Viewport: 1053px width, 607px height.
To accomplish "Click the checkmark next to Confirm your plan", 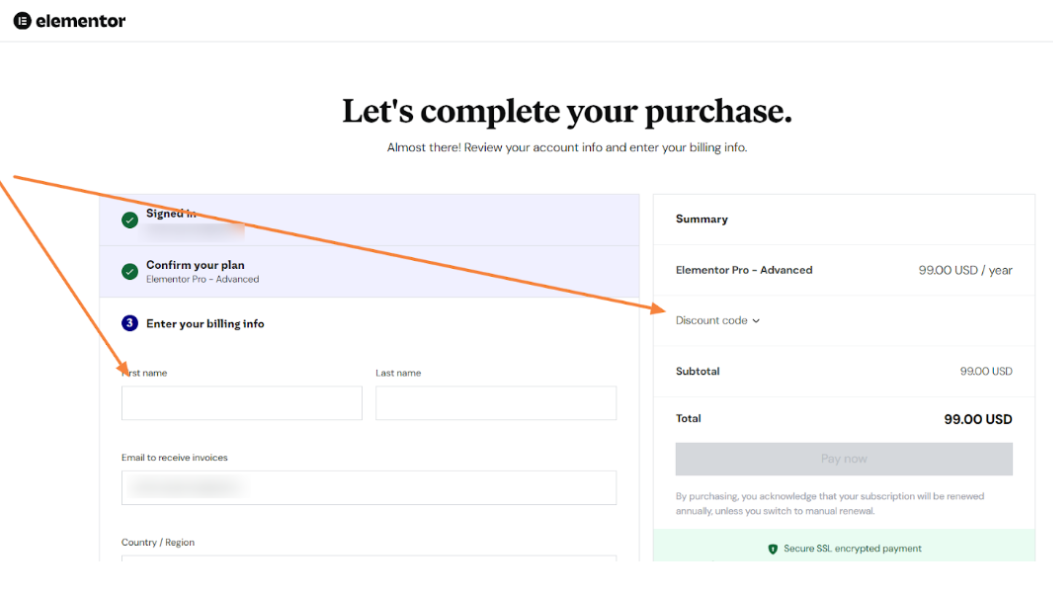I will coord(129,271).
